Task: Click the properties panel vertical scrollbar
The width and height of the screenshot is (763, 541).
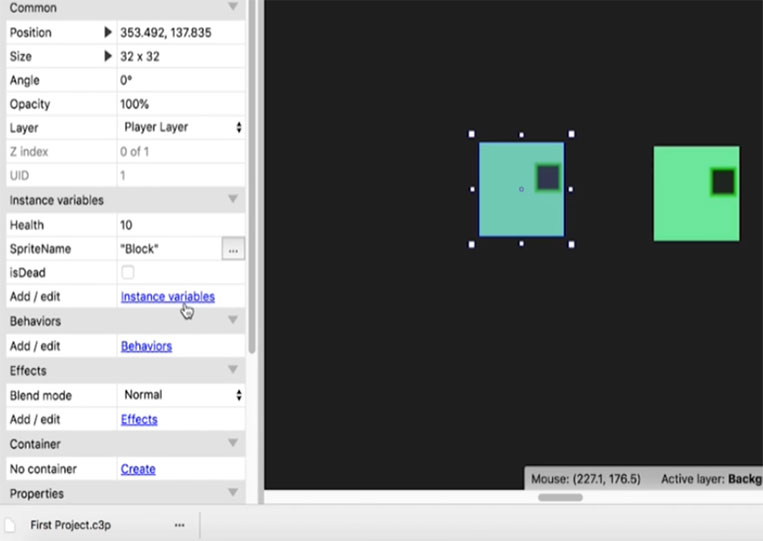Action: click(x=252, y=176)
